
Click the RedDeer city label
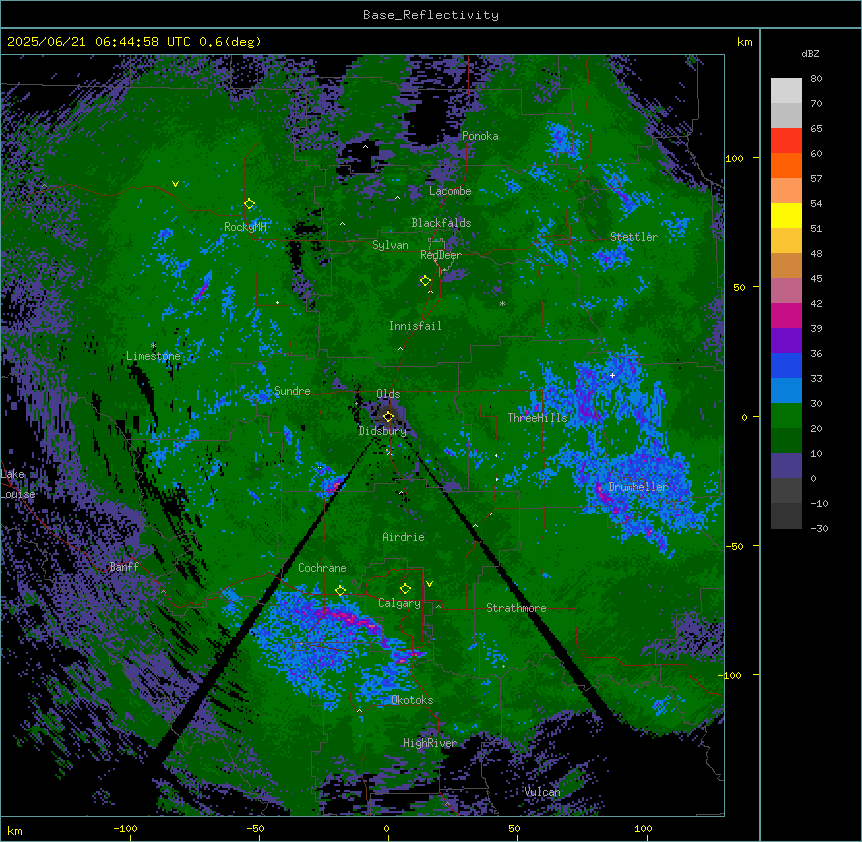[x=441, y=255]
